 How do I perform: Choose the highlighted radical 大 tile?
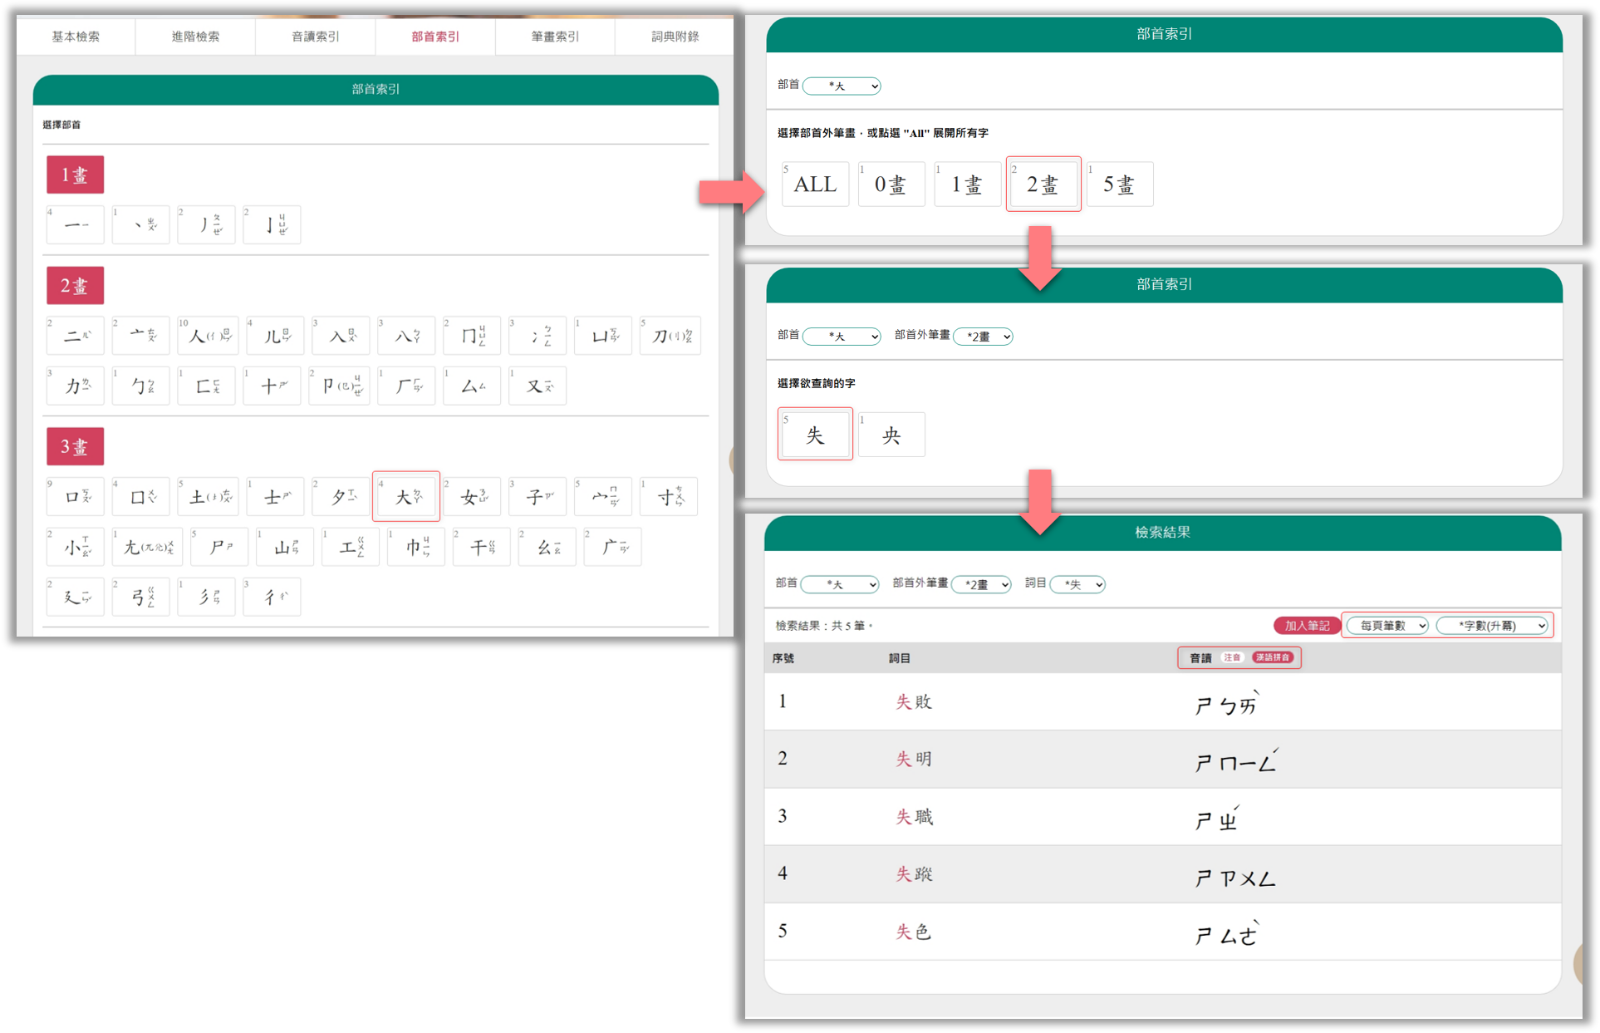tap(406, 497)
